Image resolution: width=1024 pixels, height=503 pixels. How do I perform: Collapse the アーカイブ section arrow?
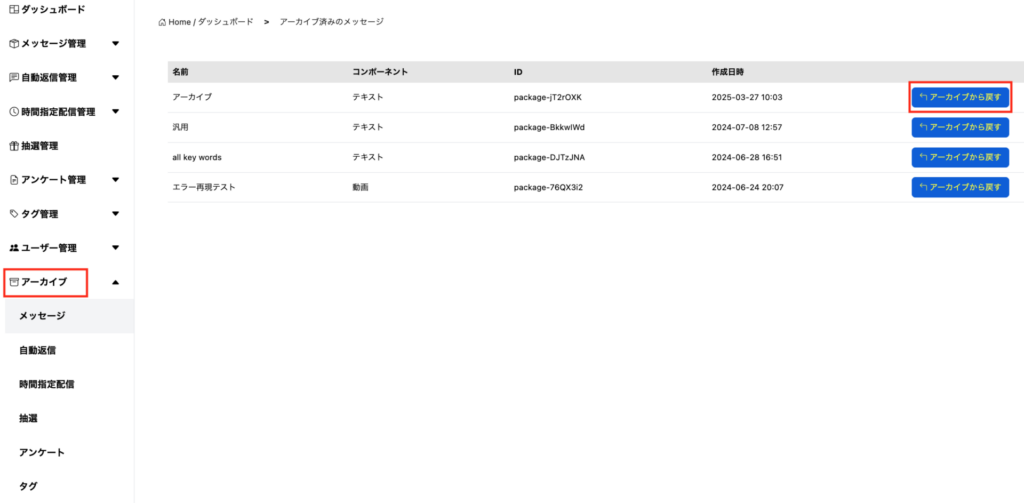[x=116, y=282]
